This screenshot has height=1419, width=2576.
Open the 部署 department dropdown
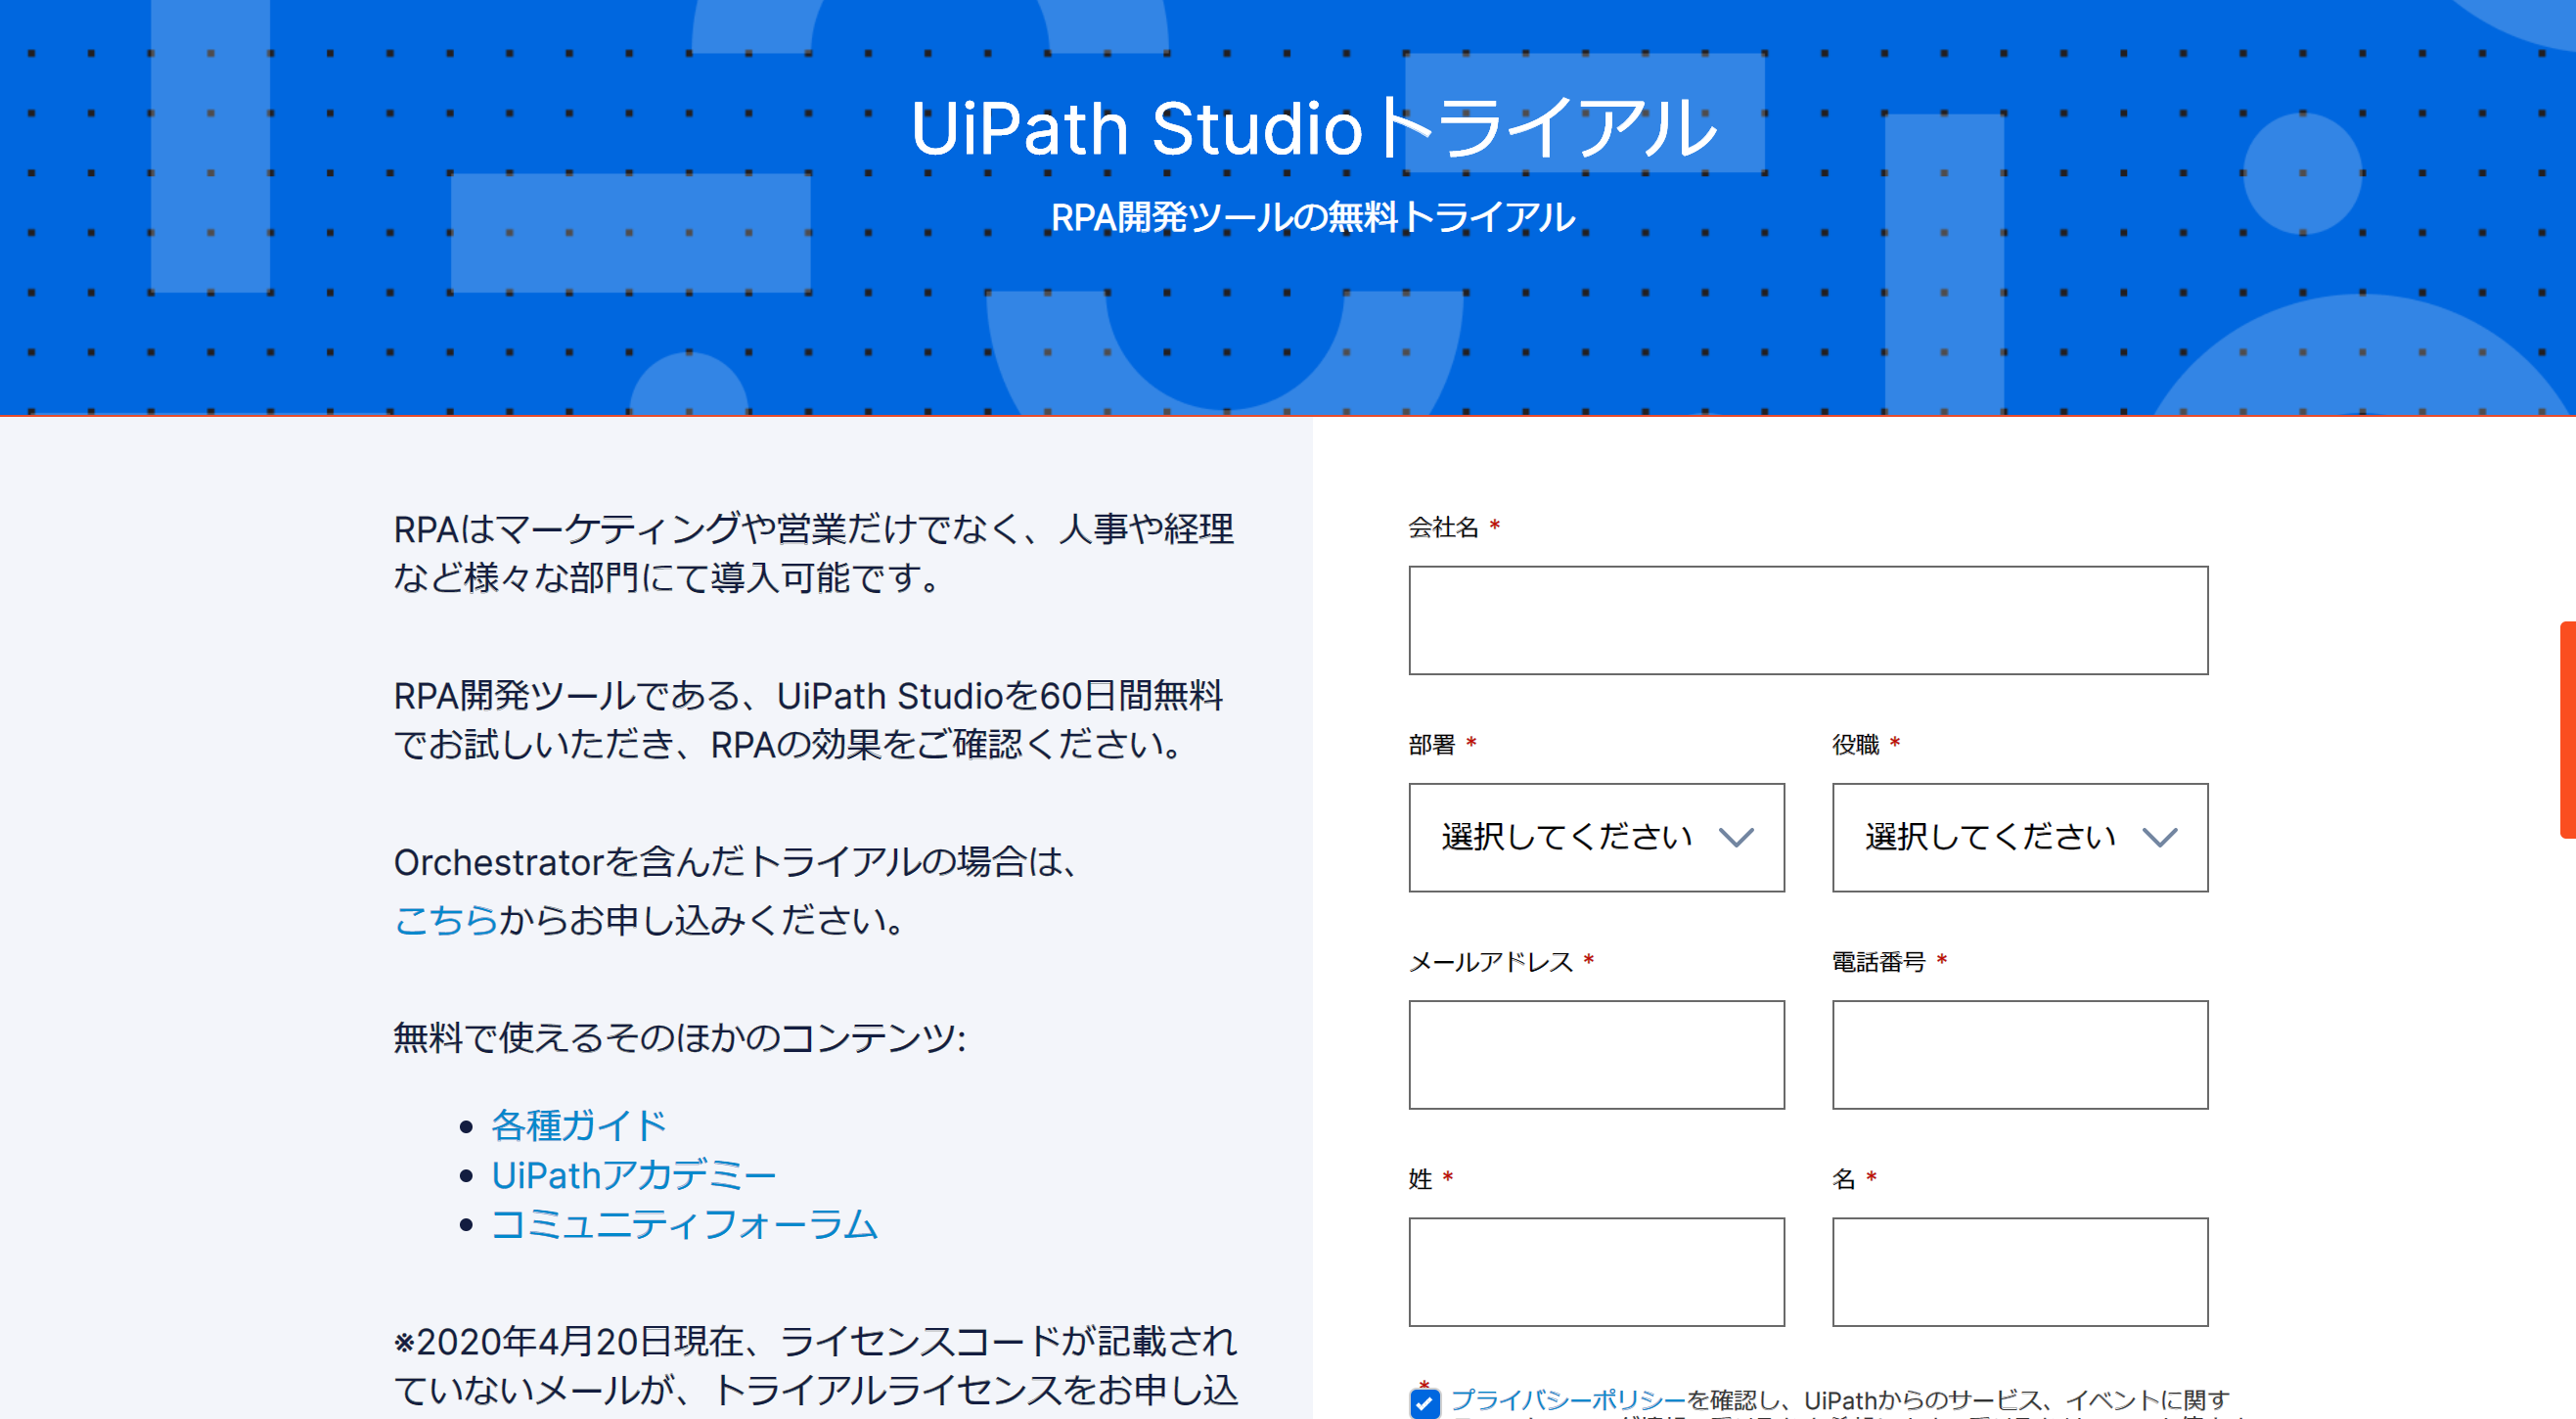(x=1595, y=837)
